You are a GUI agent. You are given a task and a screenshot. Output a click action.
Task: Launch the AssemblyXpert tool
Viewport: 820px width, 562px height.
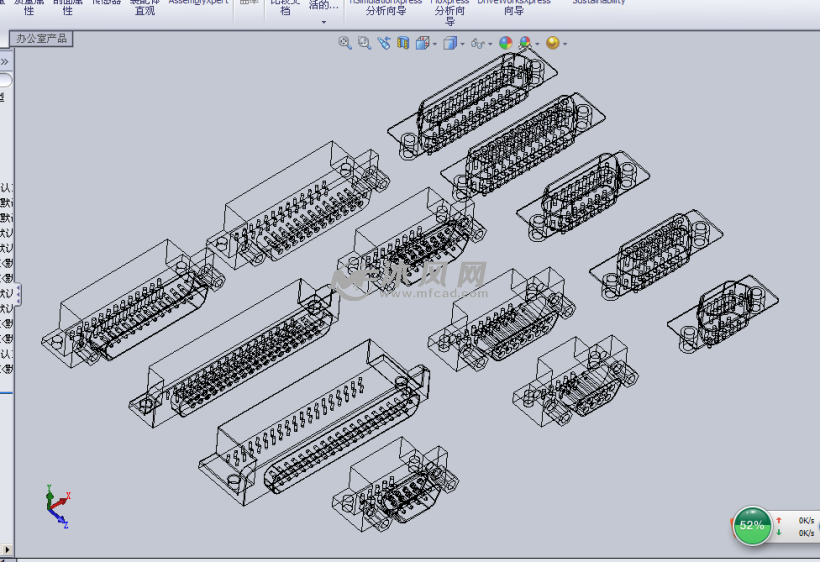(199, 3)
